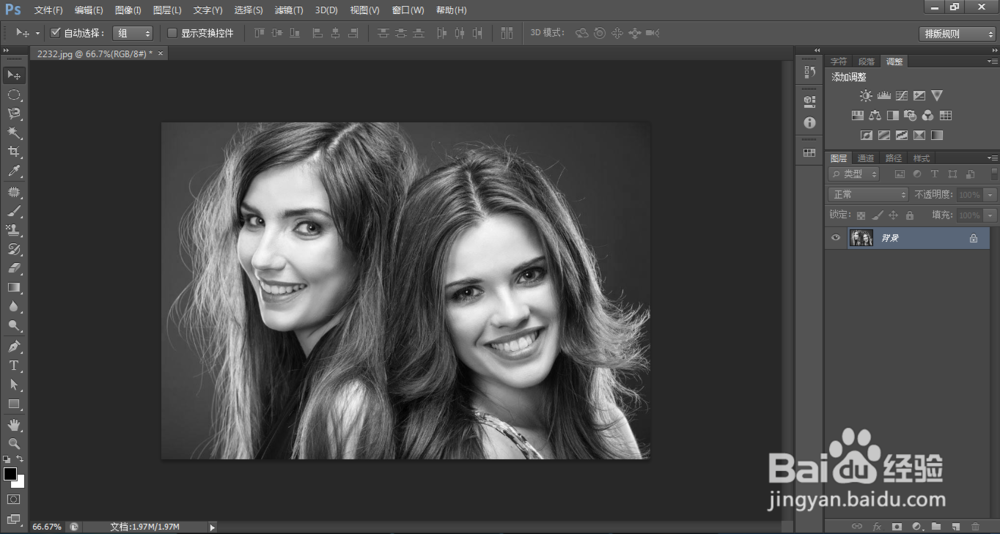The width and height of the screenshot is (1000, 534).
Task: Open the 组 auto-select dropdown
Action: coord(133,33)
